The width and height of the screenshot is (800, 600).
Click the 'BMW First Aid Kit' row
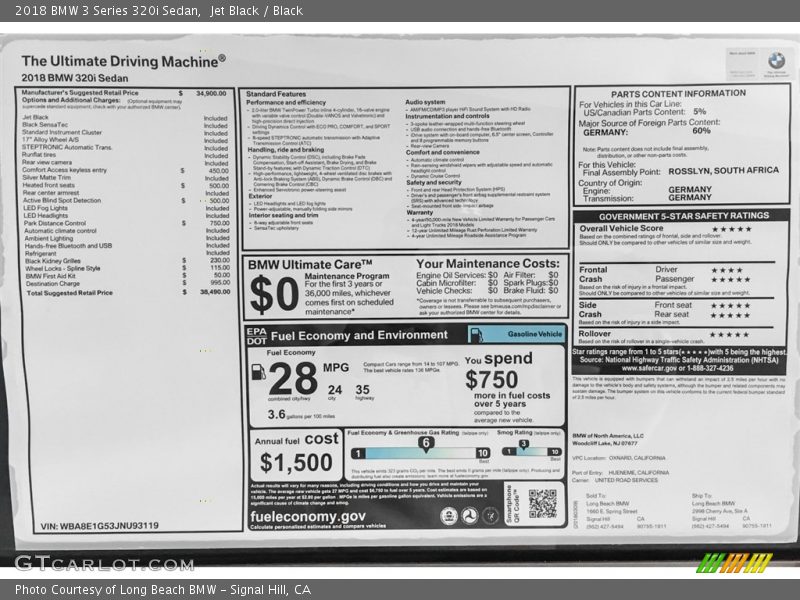(x=128, y=276)
